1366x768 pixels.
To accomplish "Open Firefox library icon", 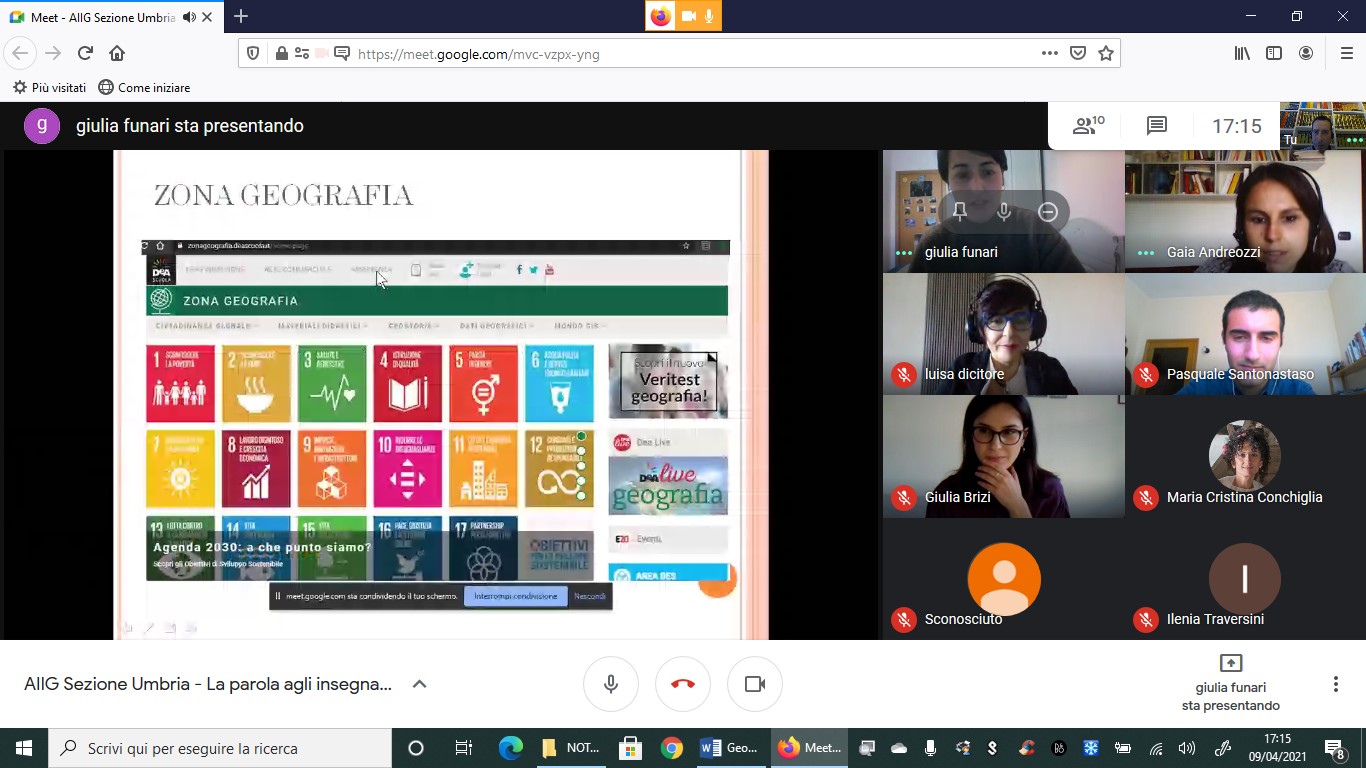I will coord(1242,54).
